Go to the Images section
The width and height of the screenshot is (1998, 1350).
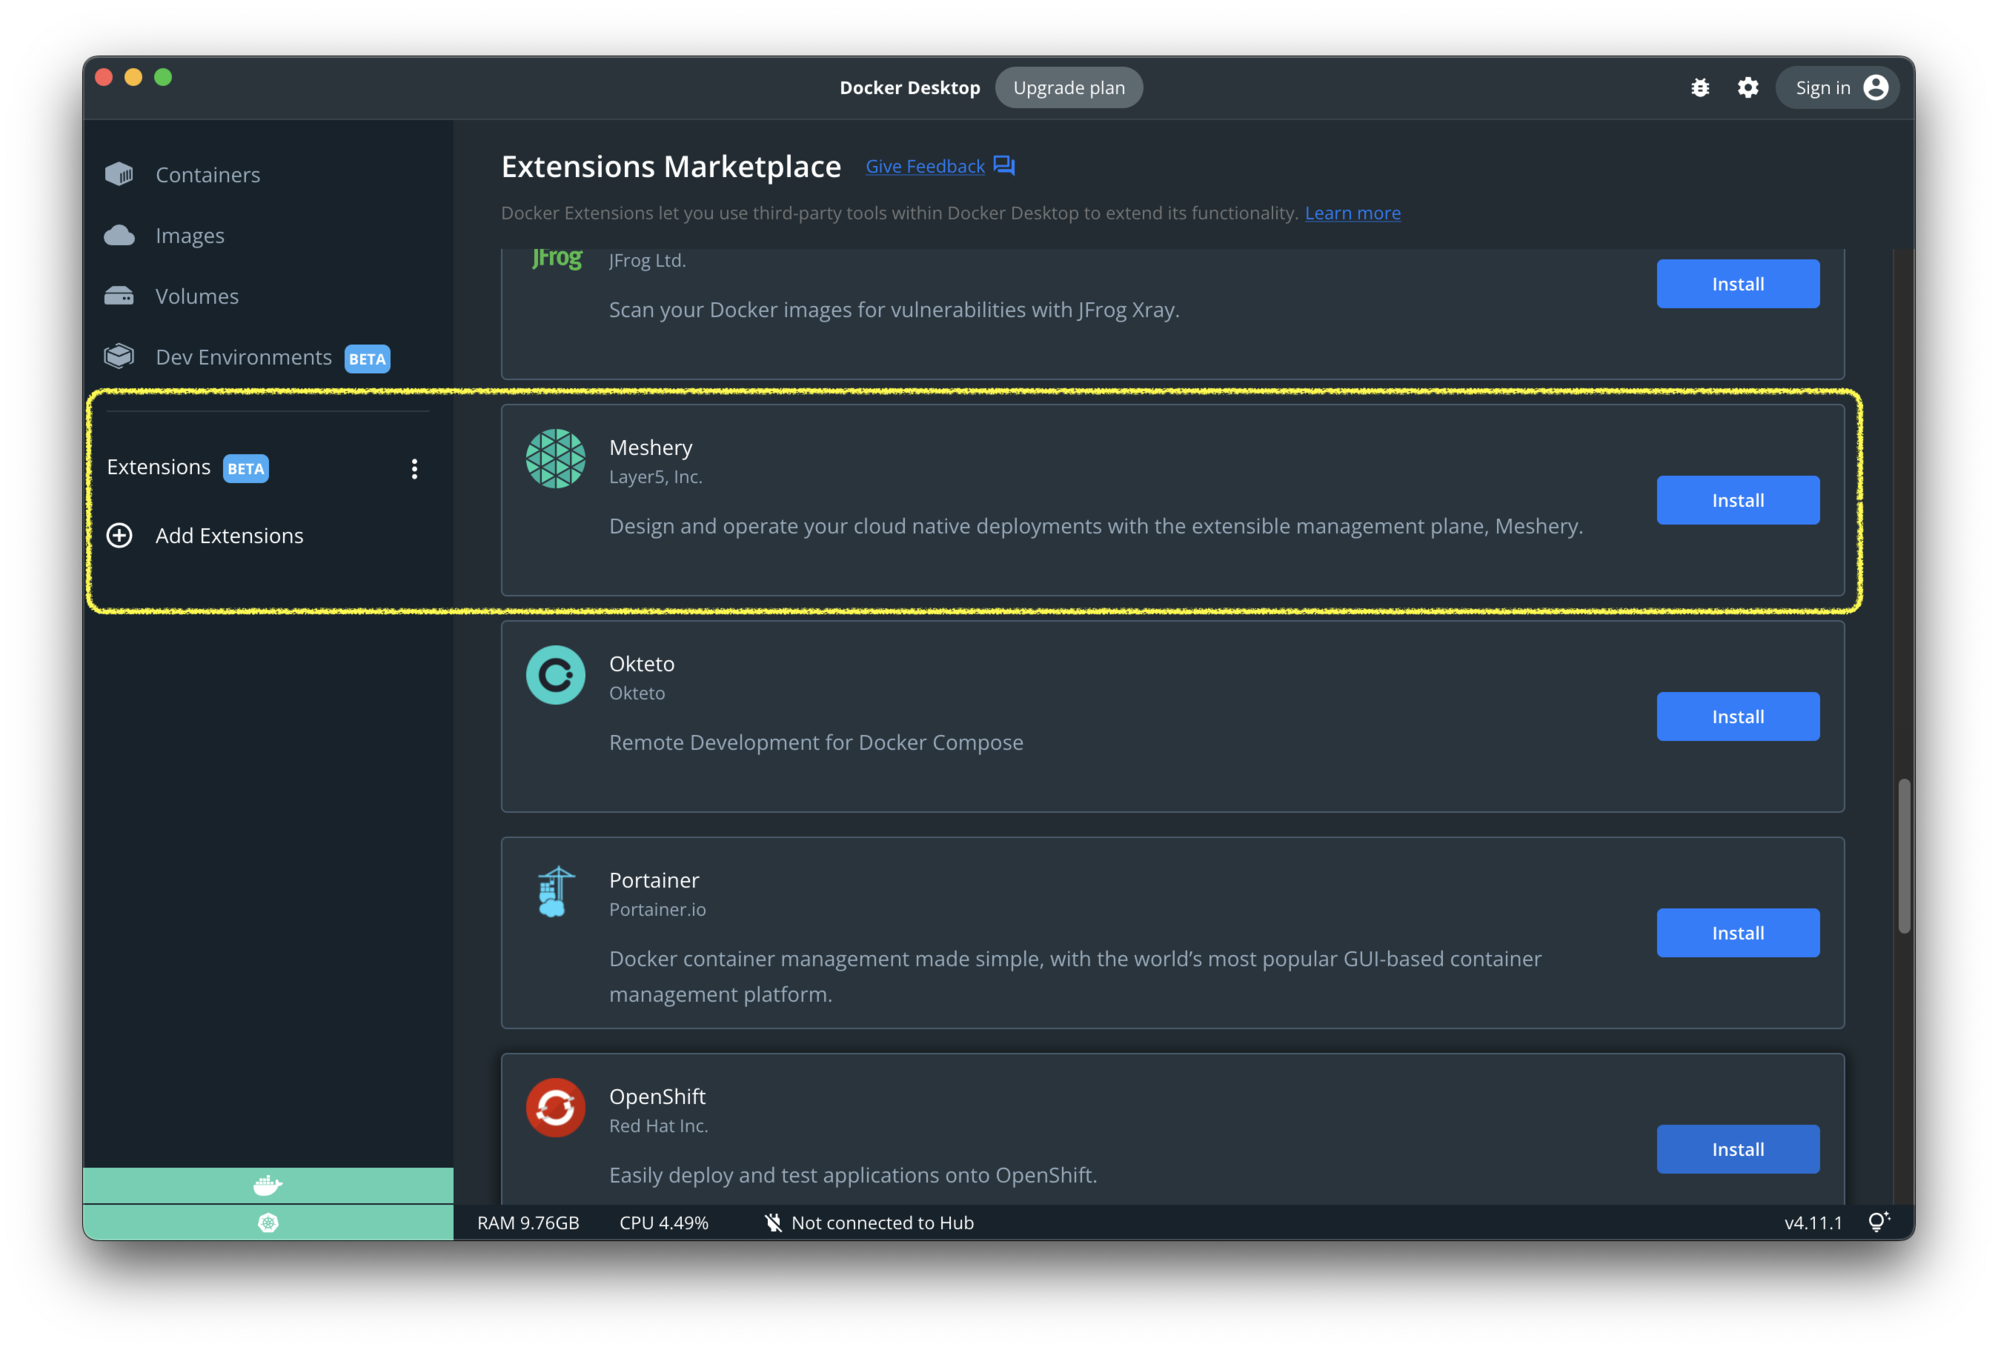189,236
